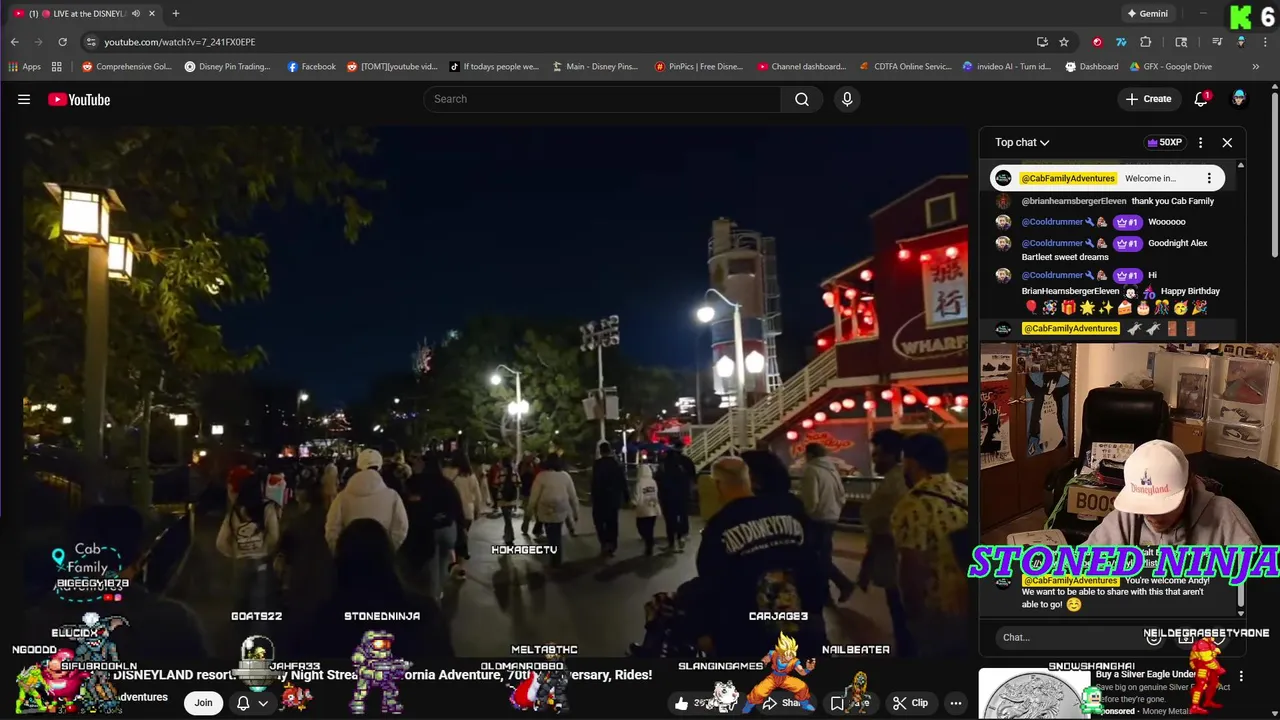Go back with browser back arrow

pos(14,42)
